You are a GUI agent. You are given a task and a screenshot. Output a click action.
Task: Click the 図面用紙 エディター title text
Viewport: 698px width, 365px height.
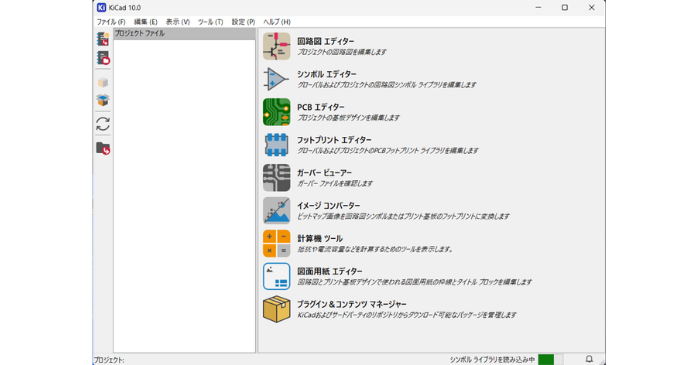pos(330,271)
